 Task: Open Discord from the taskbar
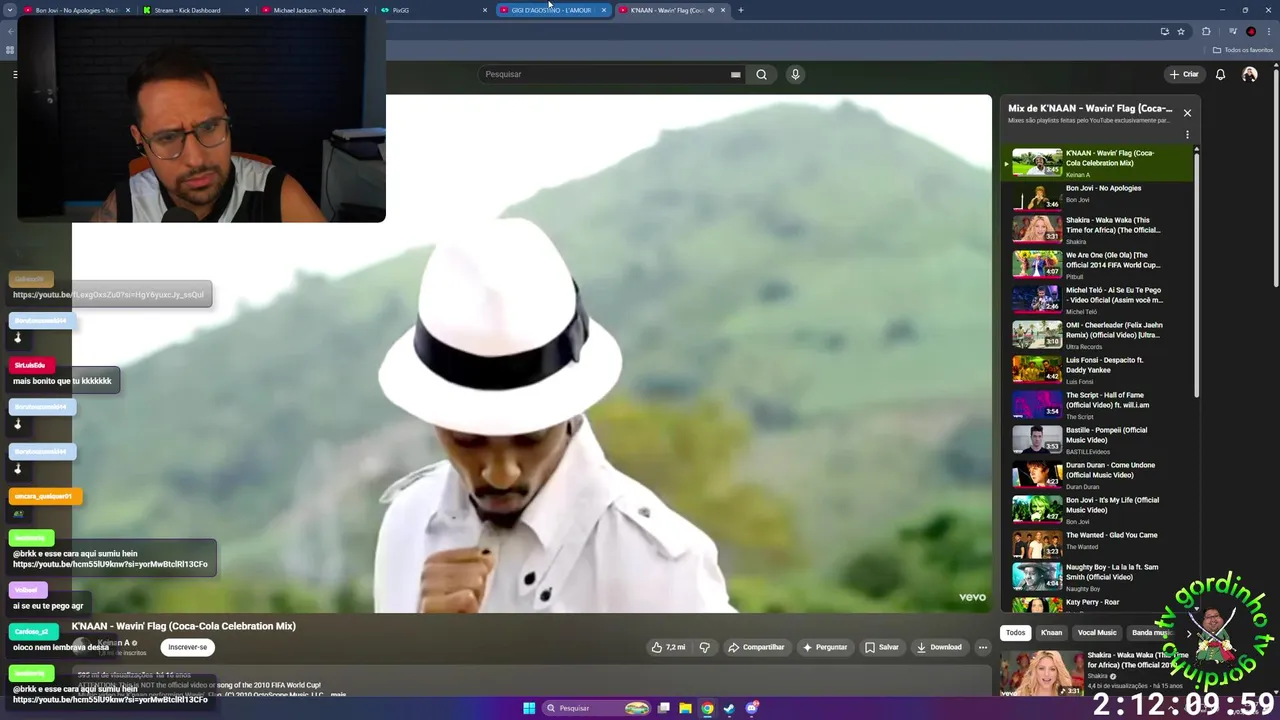[x=751, y=708]
